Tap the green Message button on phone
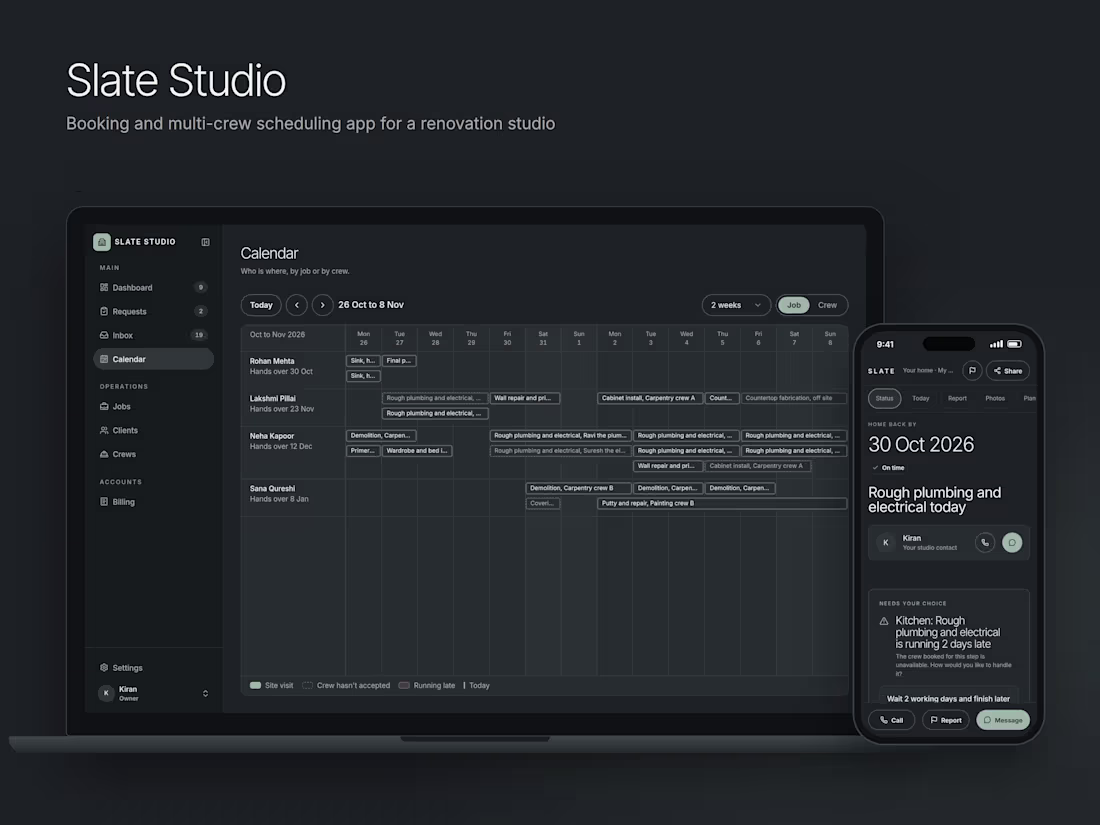This screenshot has height=825, width=1100. [1003, 720]
